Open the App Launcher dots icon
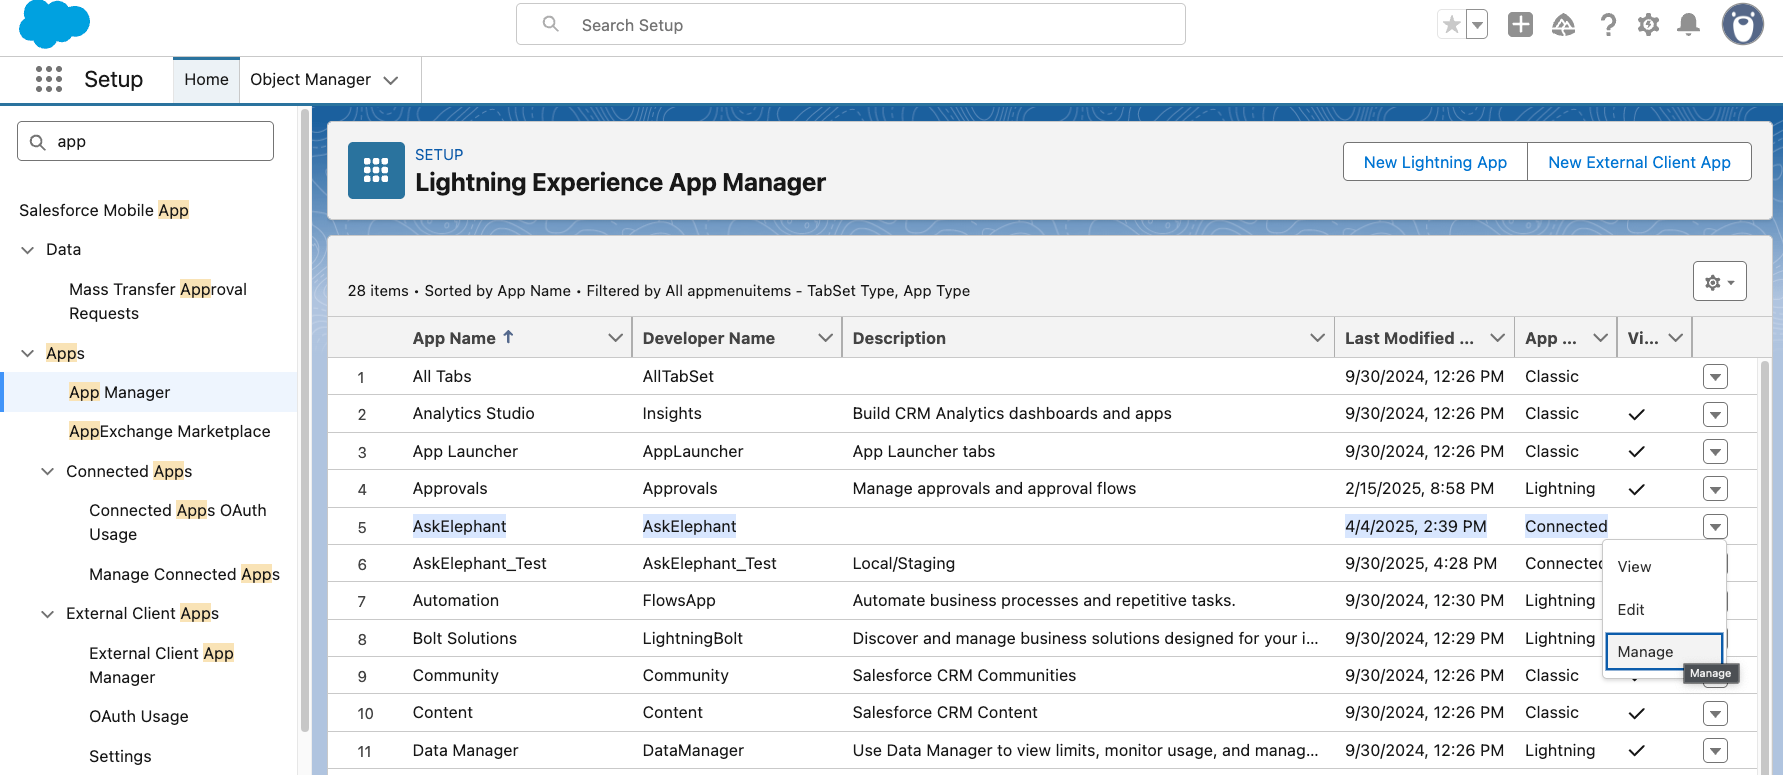 pos(48,79)
